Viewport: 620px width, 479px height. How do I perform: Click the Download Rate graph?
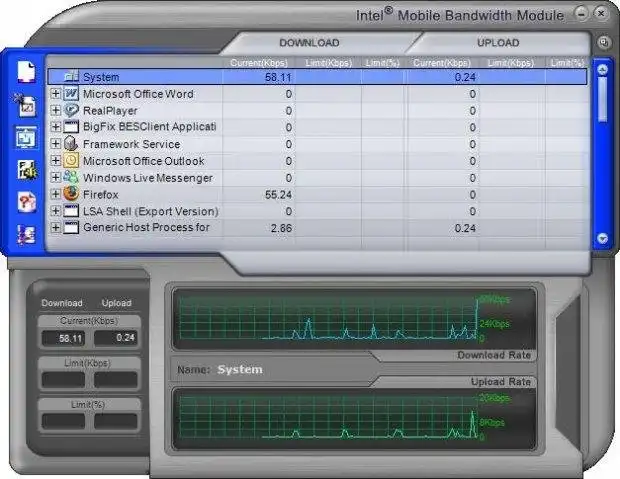pyautogui.click(x=354, y=319)
